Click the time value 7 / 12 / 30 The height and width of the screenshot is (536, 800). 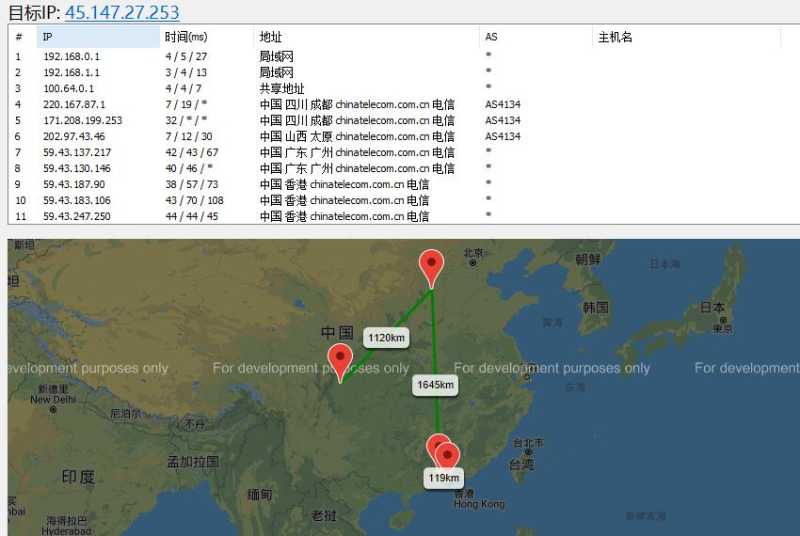188,136
